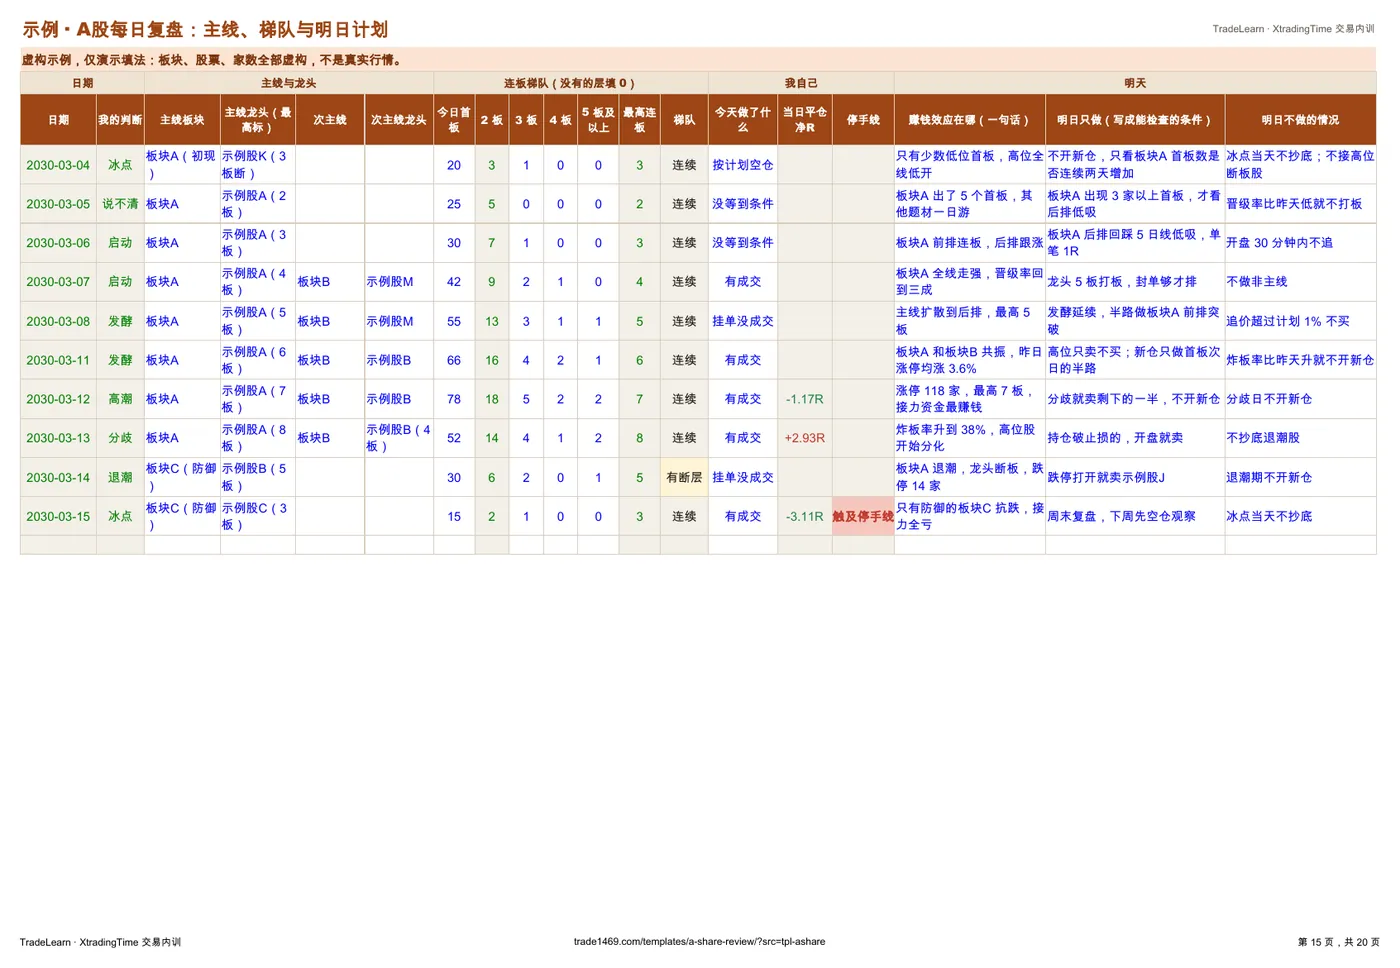Click the 示例股K（3板断）cell
1400x968 pixels.
click(x=258, y=165)
